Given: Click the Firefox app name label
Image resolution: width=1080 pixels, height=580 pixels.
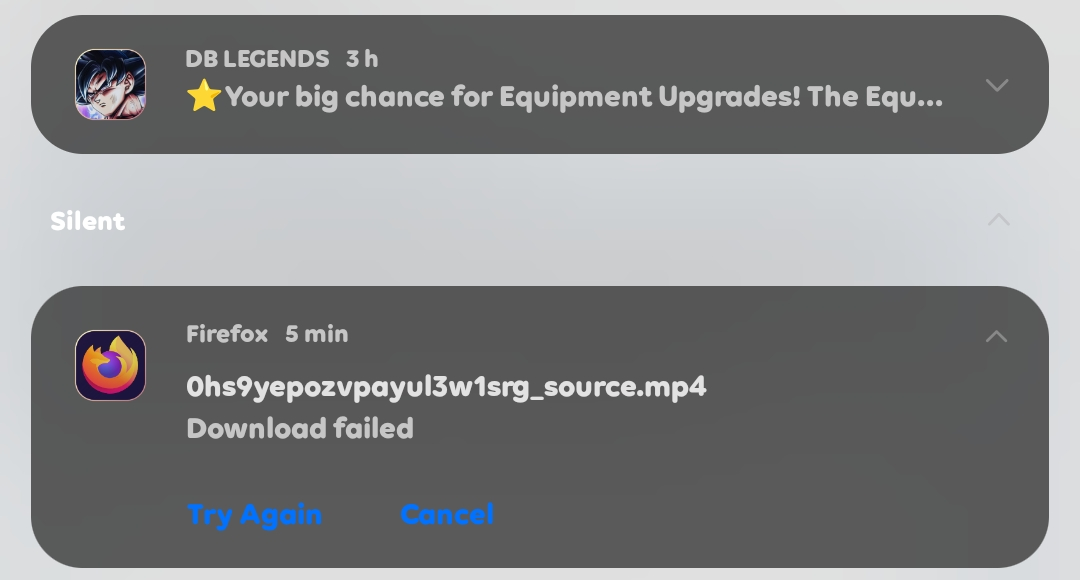Looking at the screenshot, I should click(227, 334).
